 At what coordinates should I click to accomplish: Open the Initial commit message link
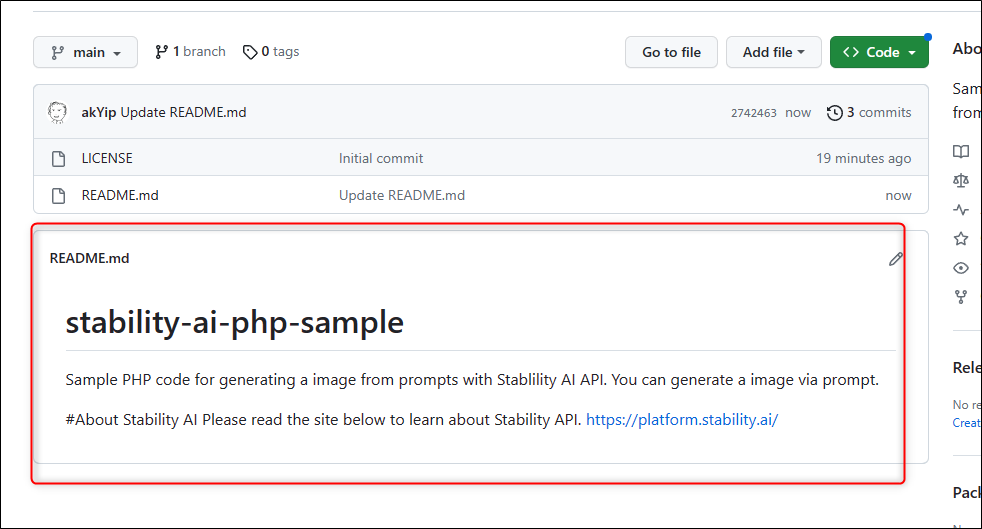coord(381,158)
